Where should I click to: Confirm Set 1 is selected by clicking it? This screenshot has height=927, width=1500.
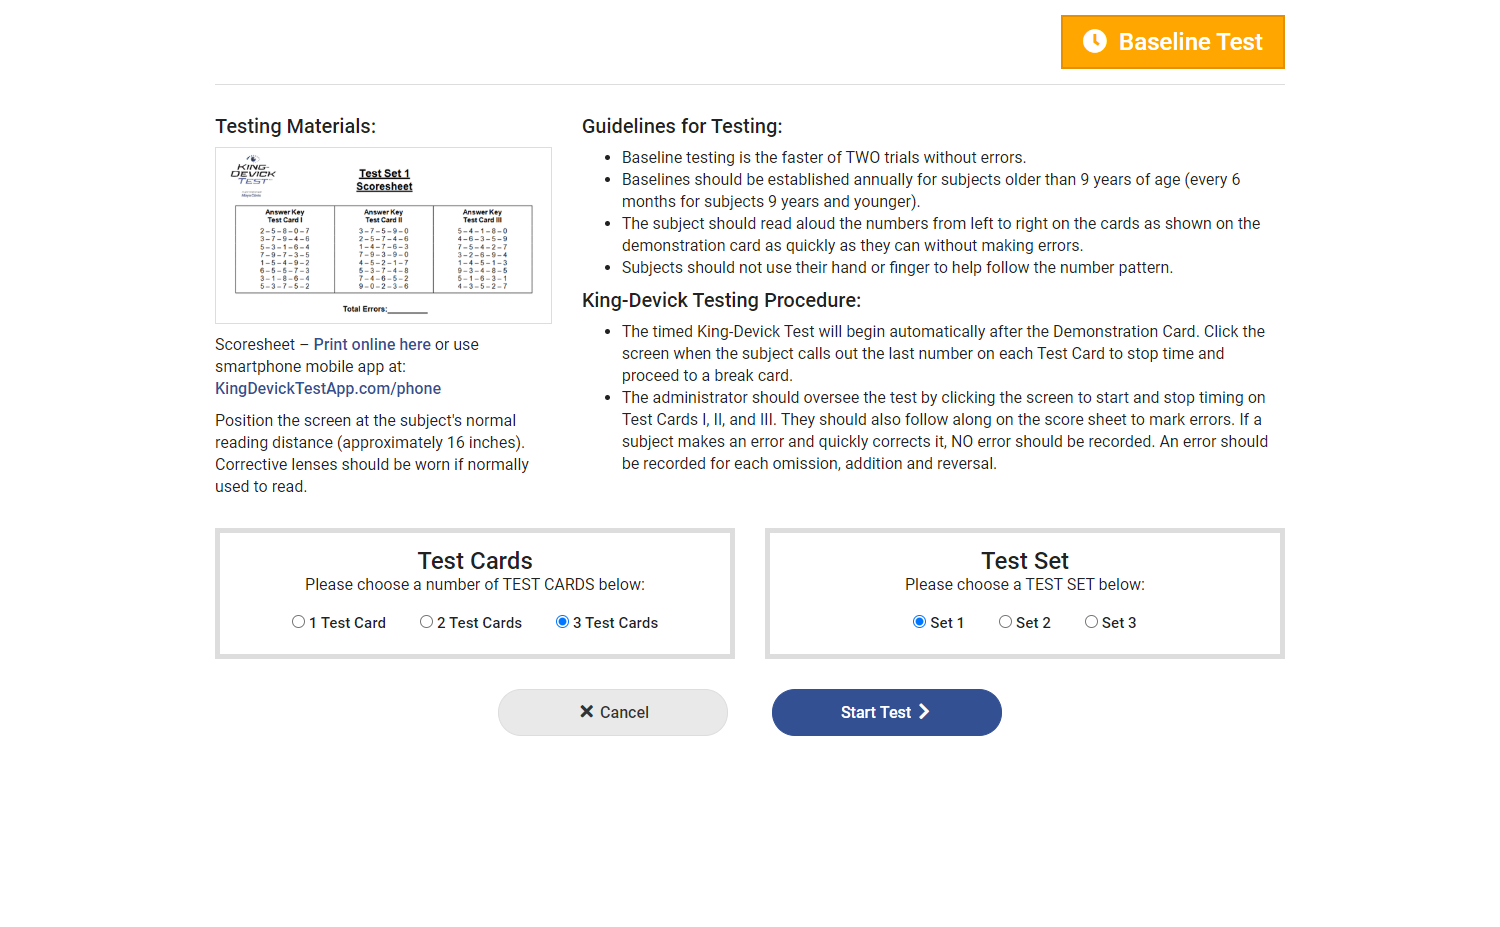[x=919, y=621]
